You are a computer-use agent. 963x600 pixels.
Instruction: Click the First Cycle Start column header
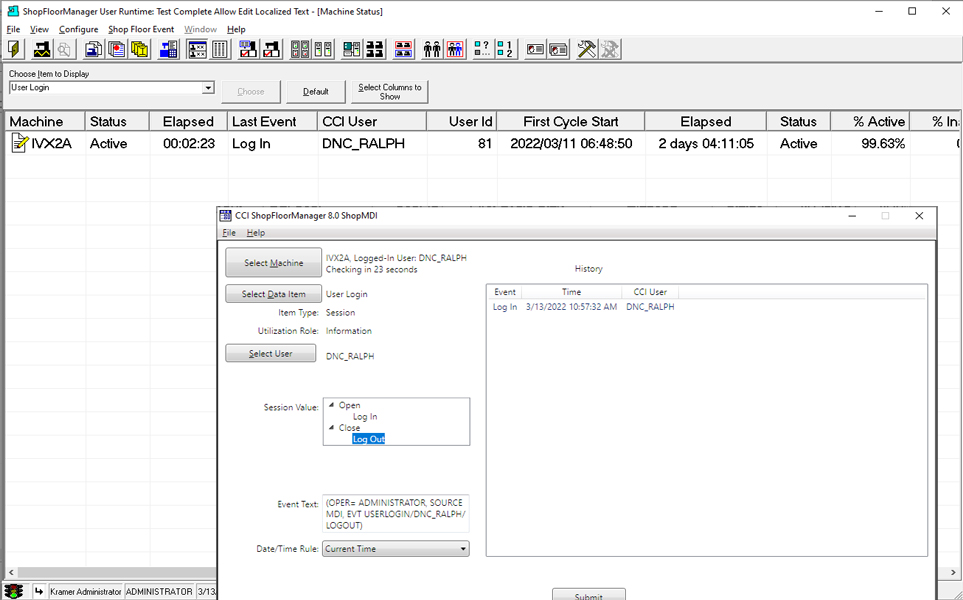tap(571, 122)
